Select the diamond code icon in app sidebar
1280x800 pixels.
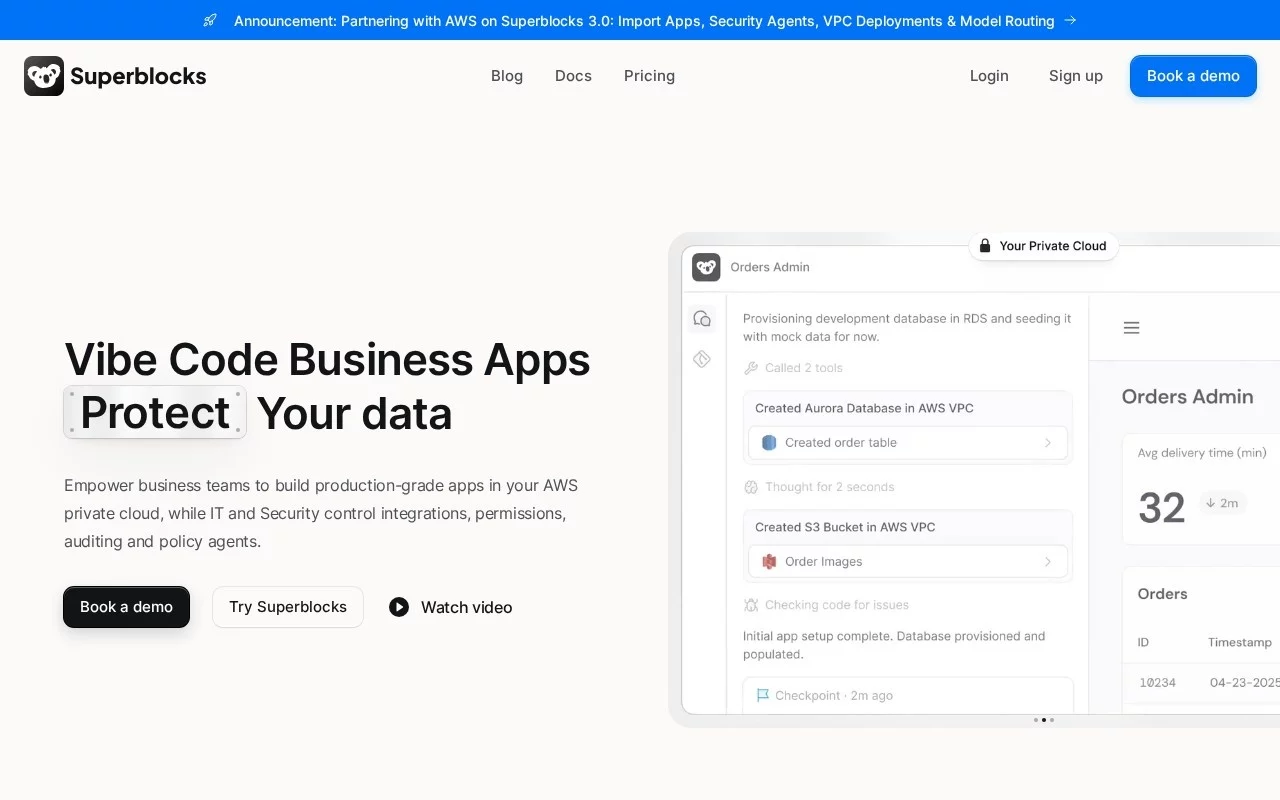click(x=702, y=359)
